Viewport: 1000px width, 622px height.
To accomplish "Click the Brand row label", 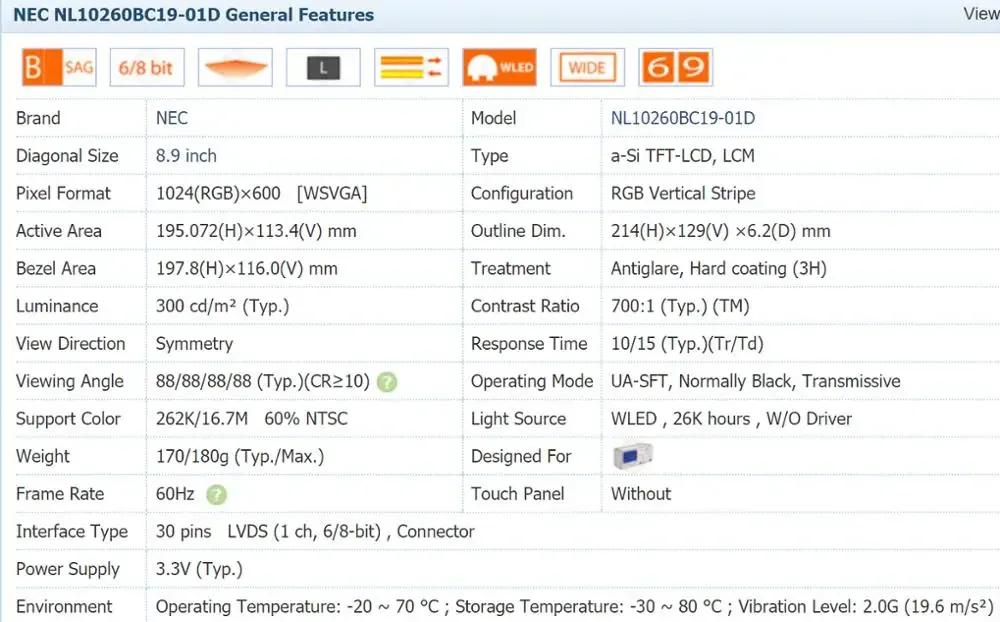I will (x=38, y=118).
